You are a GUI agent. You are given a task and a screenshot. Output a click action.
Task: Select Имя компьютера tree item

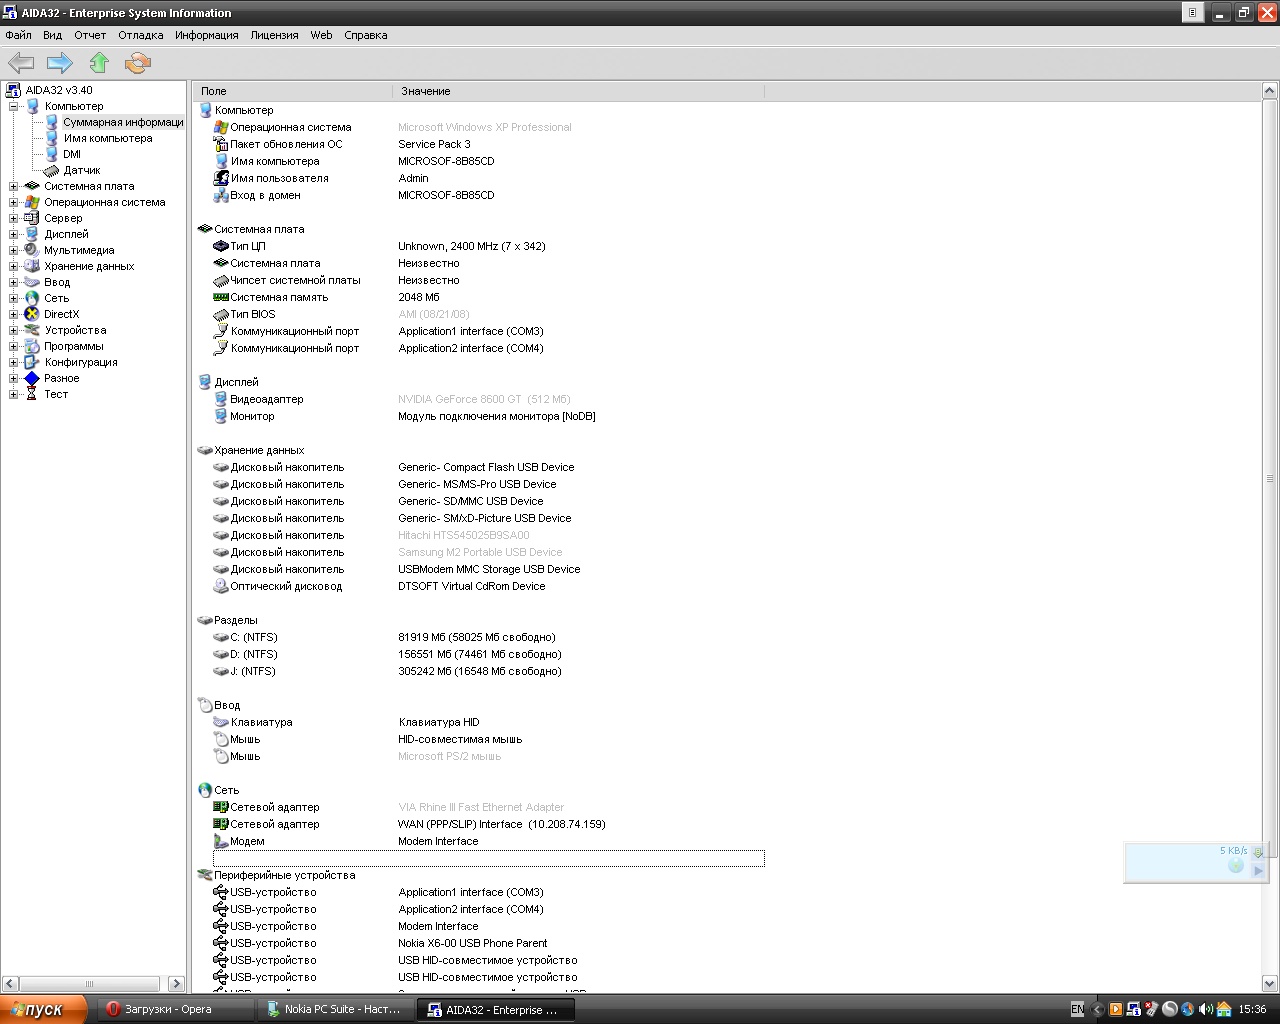pos(108,138)
